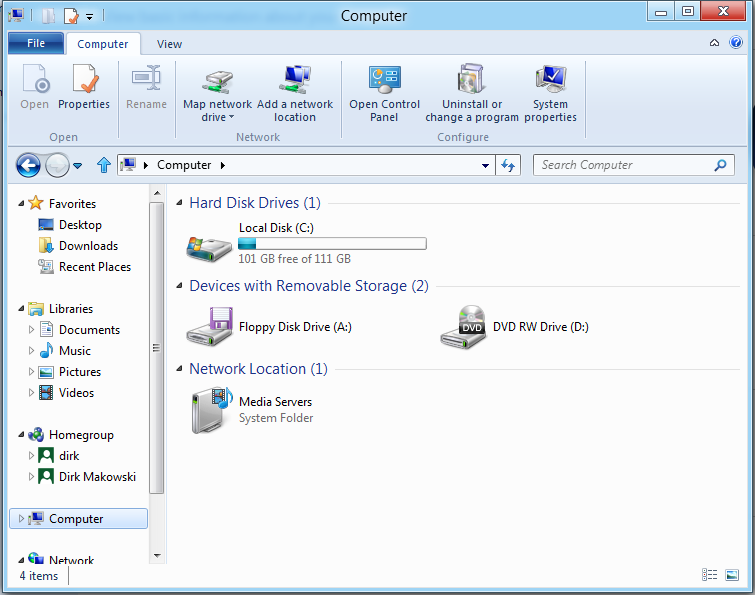Expand the Videos library node
This screenshot has width=755, height=595.
click(x=31, y=393)
